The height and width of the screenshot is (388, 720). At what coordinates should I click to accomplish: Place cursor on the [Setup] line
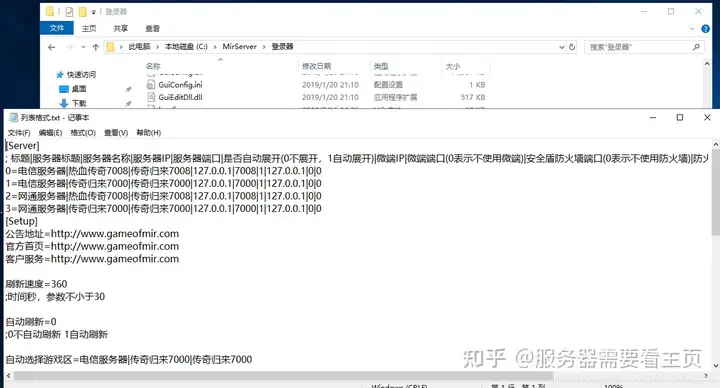22,221
